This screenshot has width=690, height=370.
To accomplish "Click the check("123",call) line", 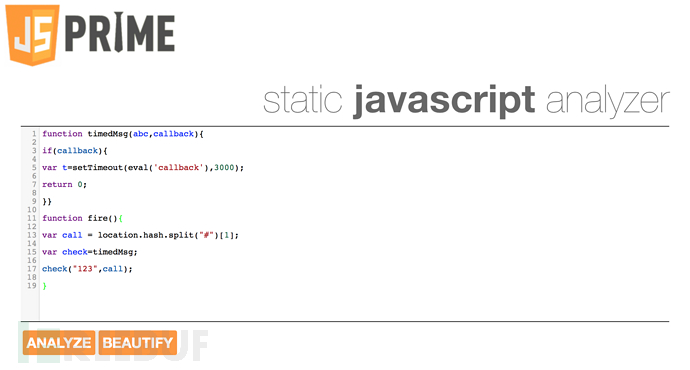I will [87, 269].
